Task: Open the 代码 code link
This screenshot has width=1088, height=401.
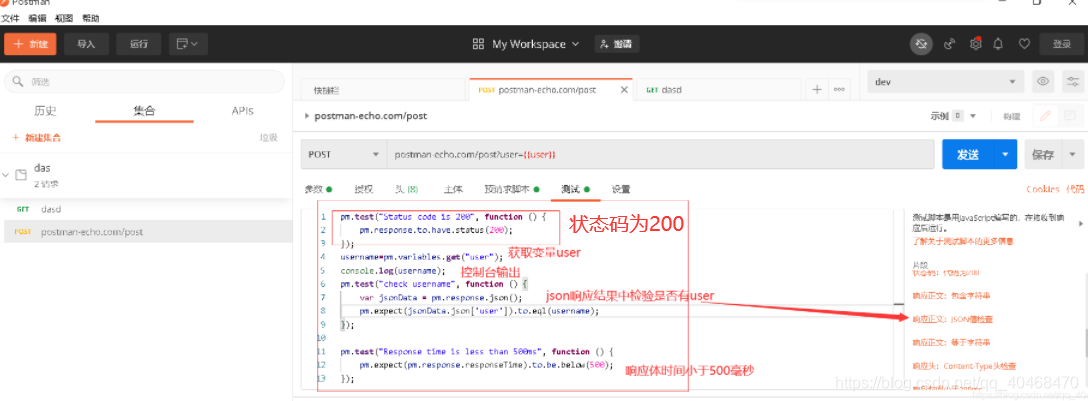Action: coord(1074,189)
